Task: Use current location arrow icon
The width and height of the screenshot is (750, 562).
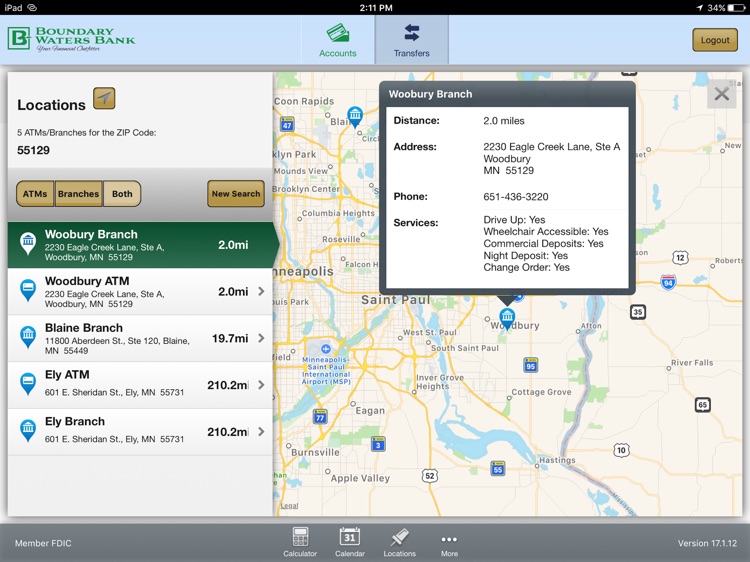Action: [x=104, y=99]
